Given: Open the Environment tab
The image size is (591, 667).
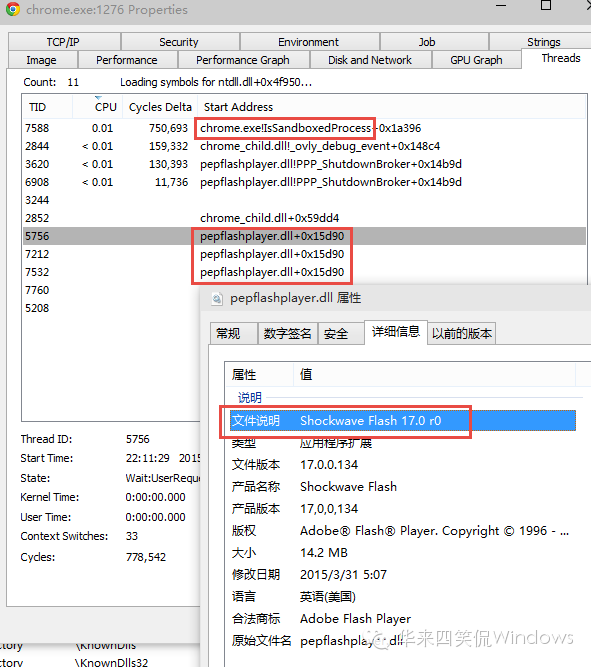Looking at the screenshot, I should 308,42.
